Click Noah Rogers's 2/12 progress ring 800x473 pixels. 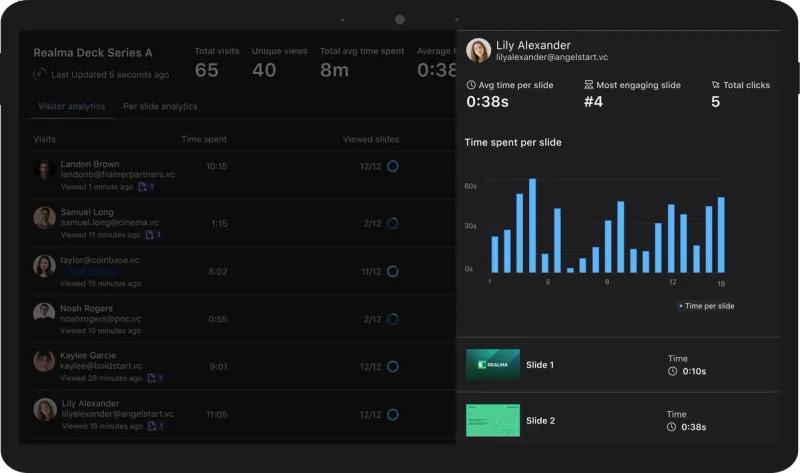pos(393,319)
